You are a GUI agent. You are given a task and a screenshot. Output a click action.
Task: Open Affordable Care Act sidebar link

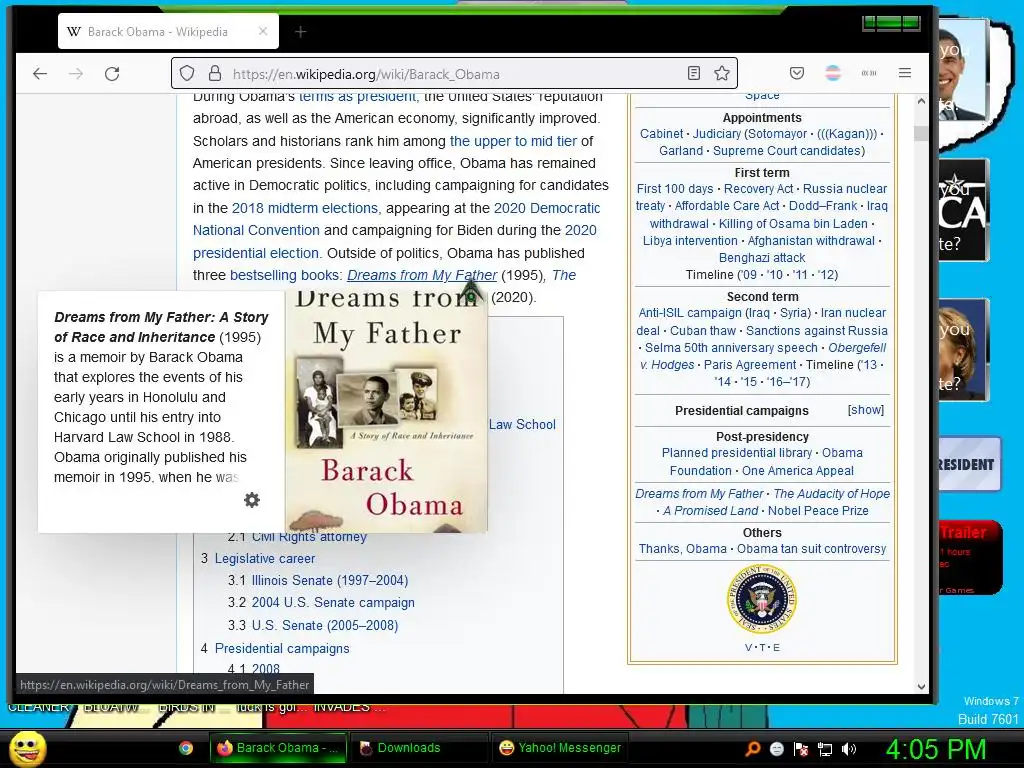coord(727,205)
